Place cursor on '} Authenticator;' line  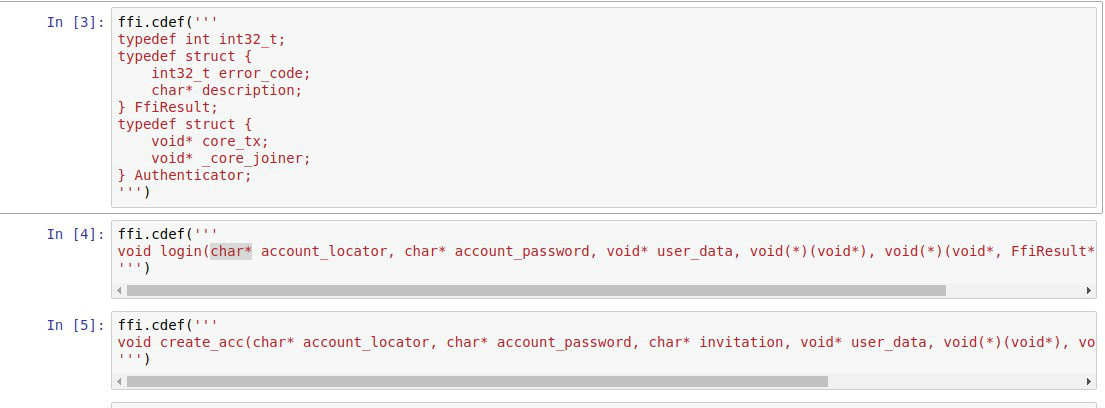click(x=184, y=175)
